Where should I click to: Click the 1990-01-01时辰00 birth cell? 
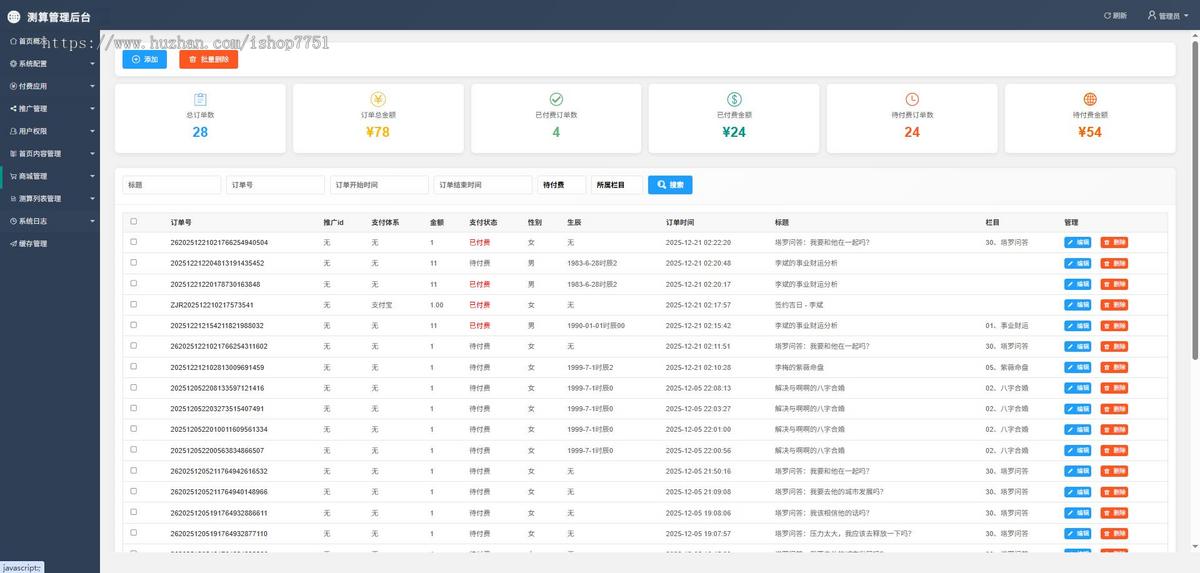coord(596,326)
